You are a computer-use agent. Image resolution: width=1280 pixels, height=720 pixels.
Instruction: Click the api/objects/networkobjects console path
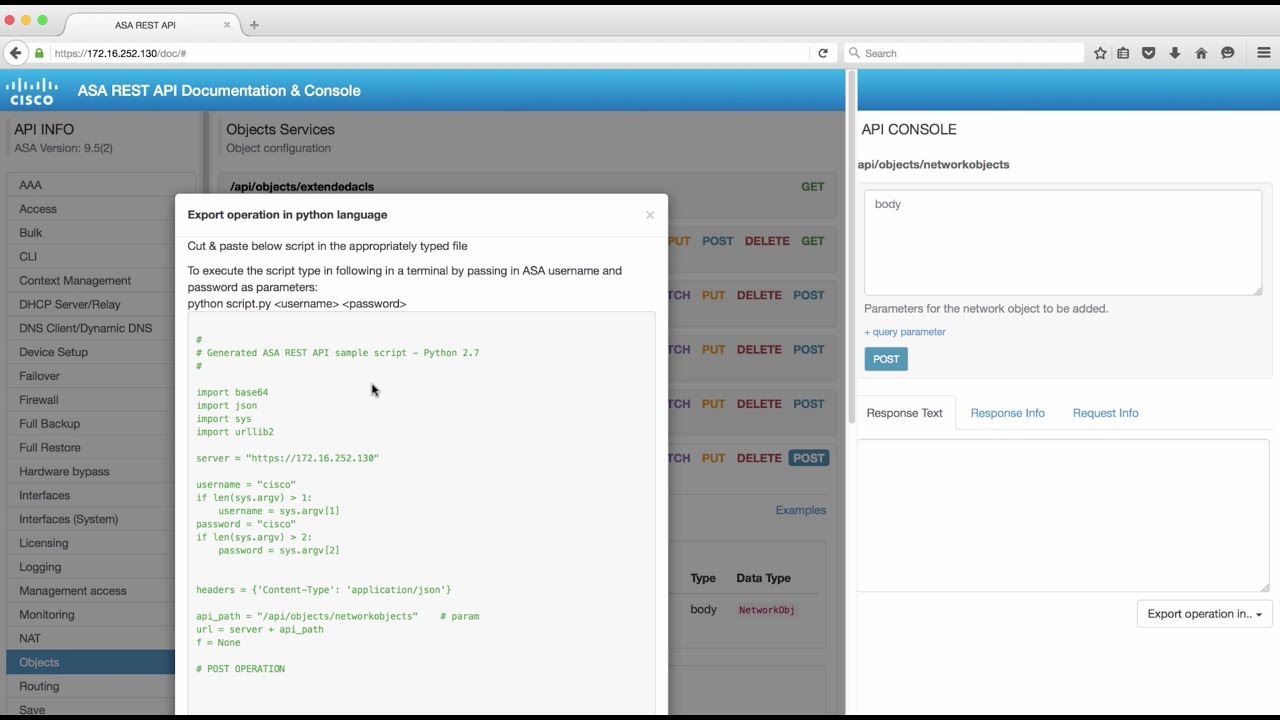point(933,164)
